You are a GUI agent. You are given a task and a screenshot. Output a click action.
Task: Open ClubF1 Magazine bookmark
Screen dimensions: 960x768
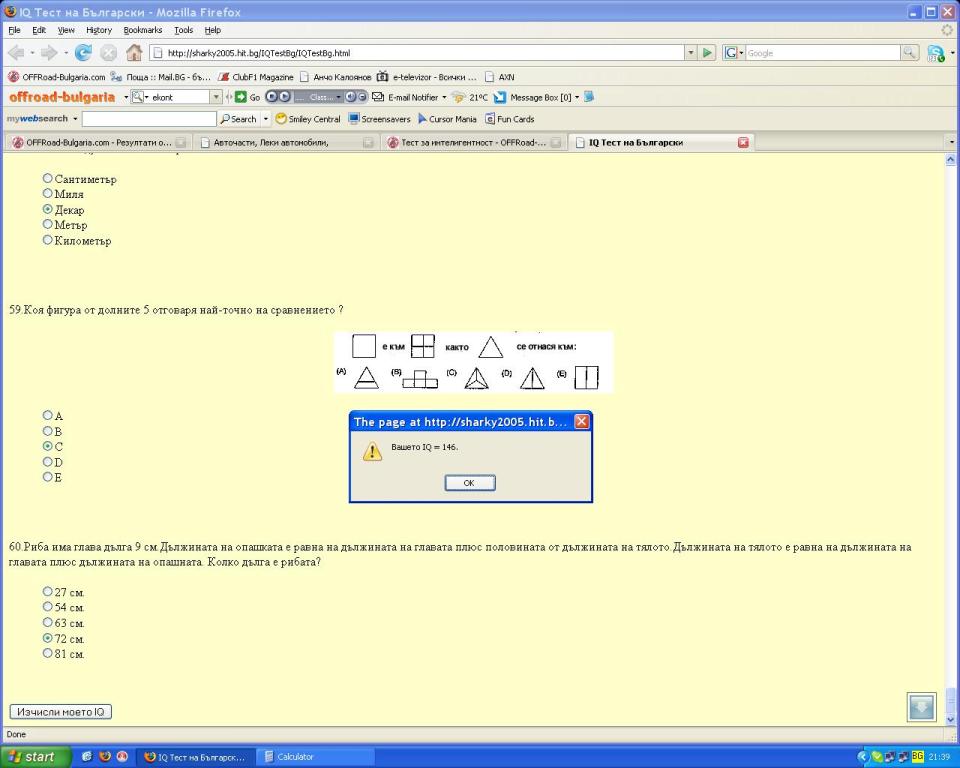256,77
